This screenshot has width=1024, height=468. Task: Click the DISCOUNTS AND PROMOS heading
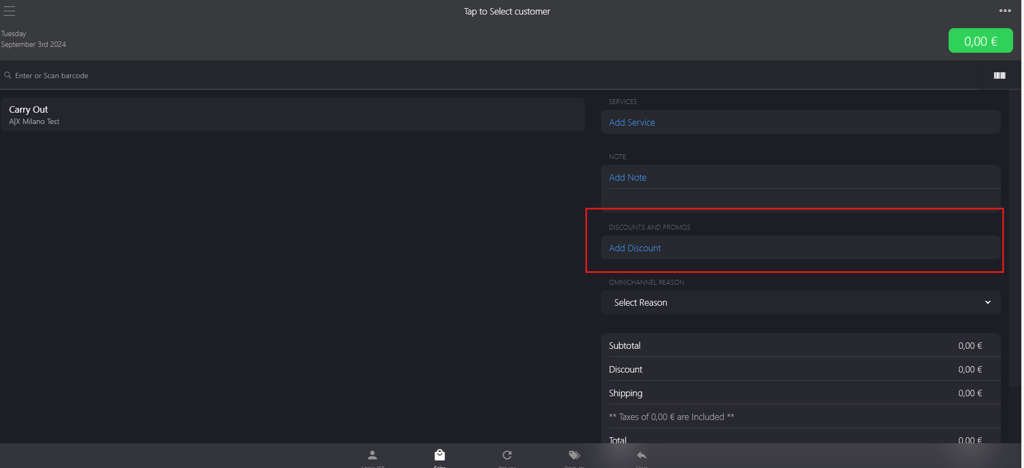(x=649, y=227)
